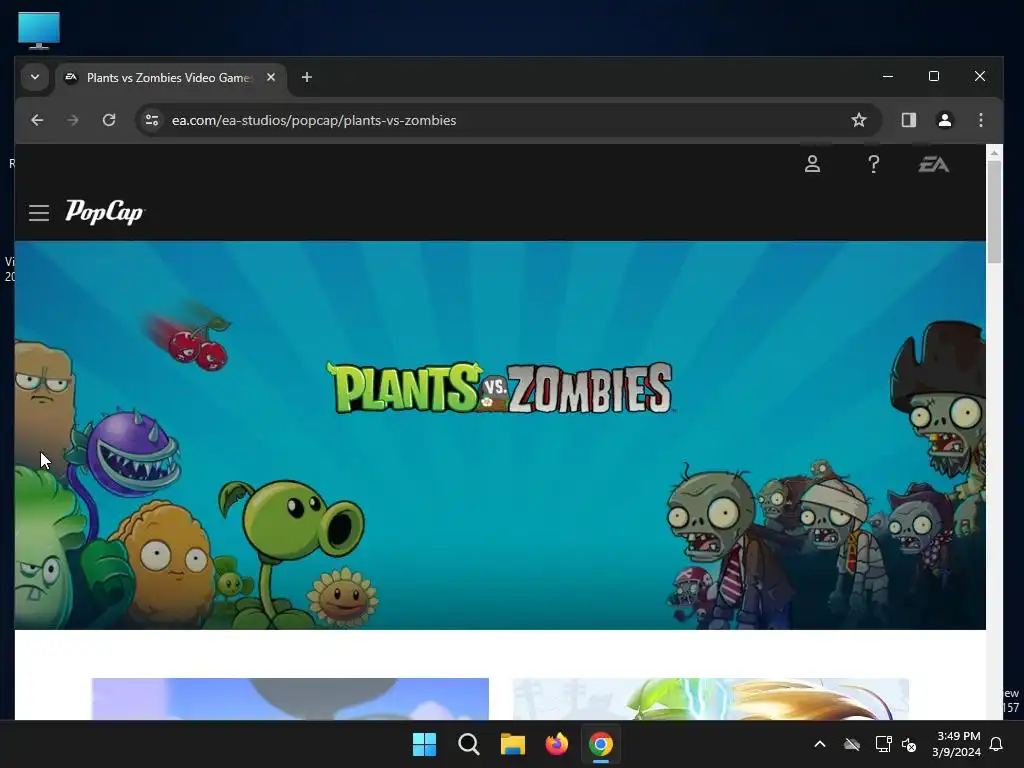Click the PopCap logo
The width and height of the screenshot is (1024, 768).
(x=104, y=212)
